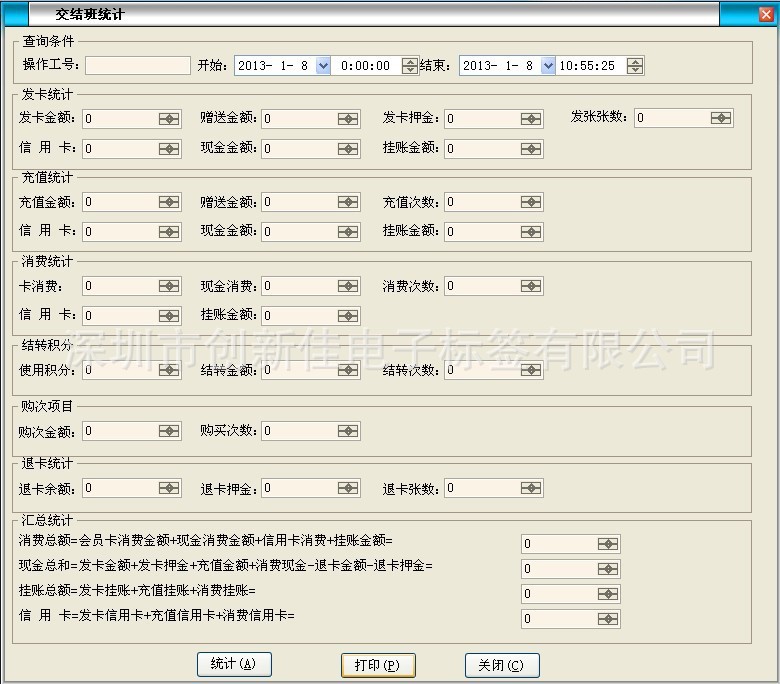780x684 pixels.
Task: Click the 购买次数 spinner icon
Action: (348, 432)
